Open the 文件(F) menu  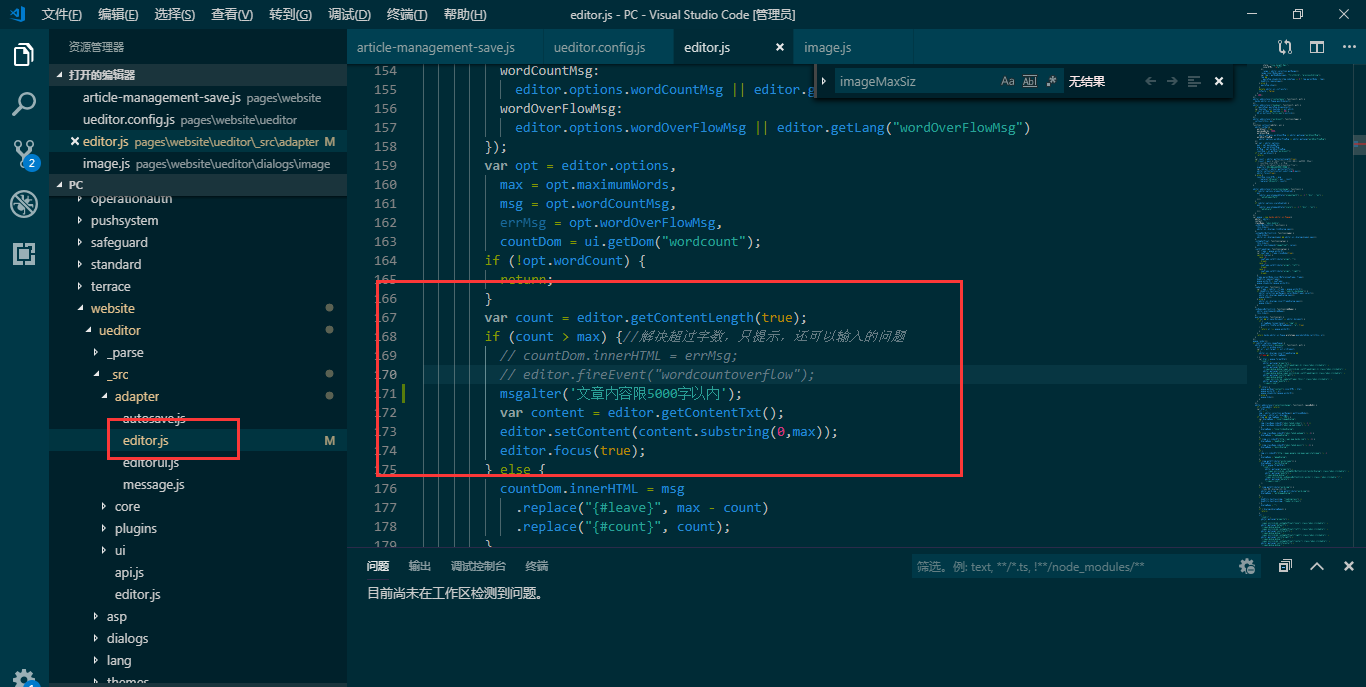point(62,14)
